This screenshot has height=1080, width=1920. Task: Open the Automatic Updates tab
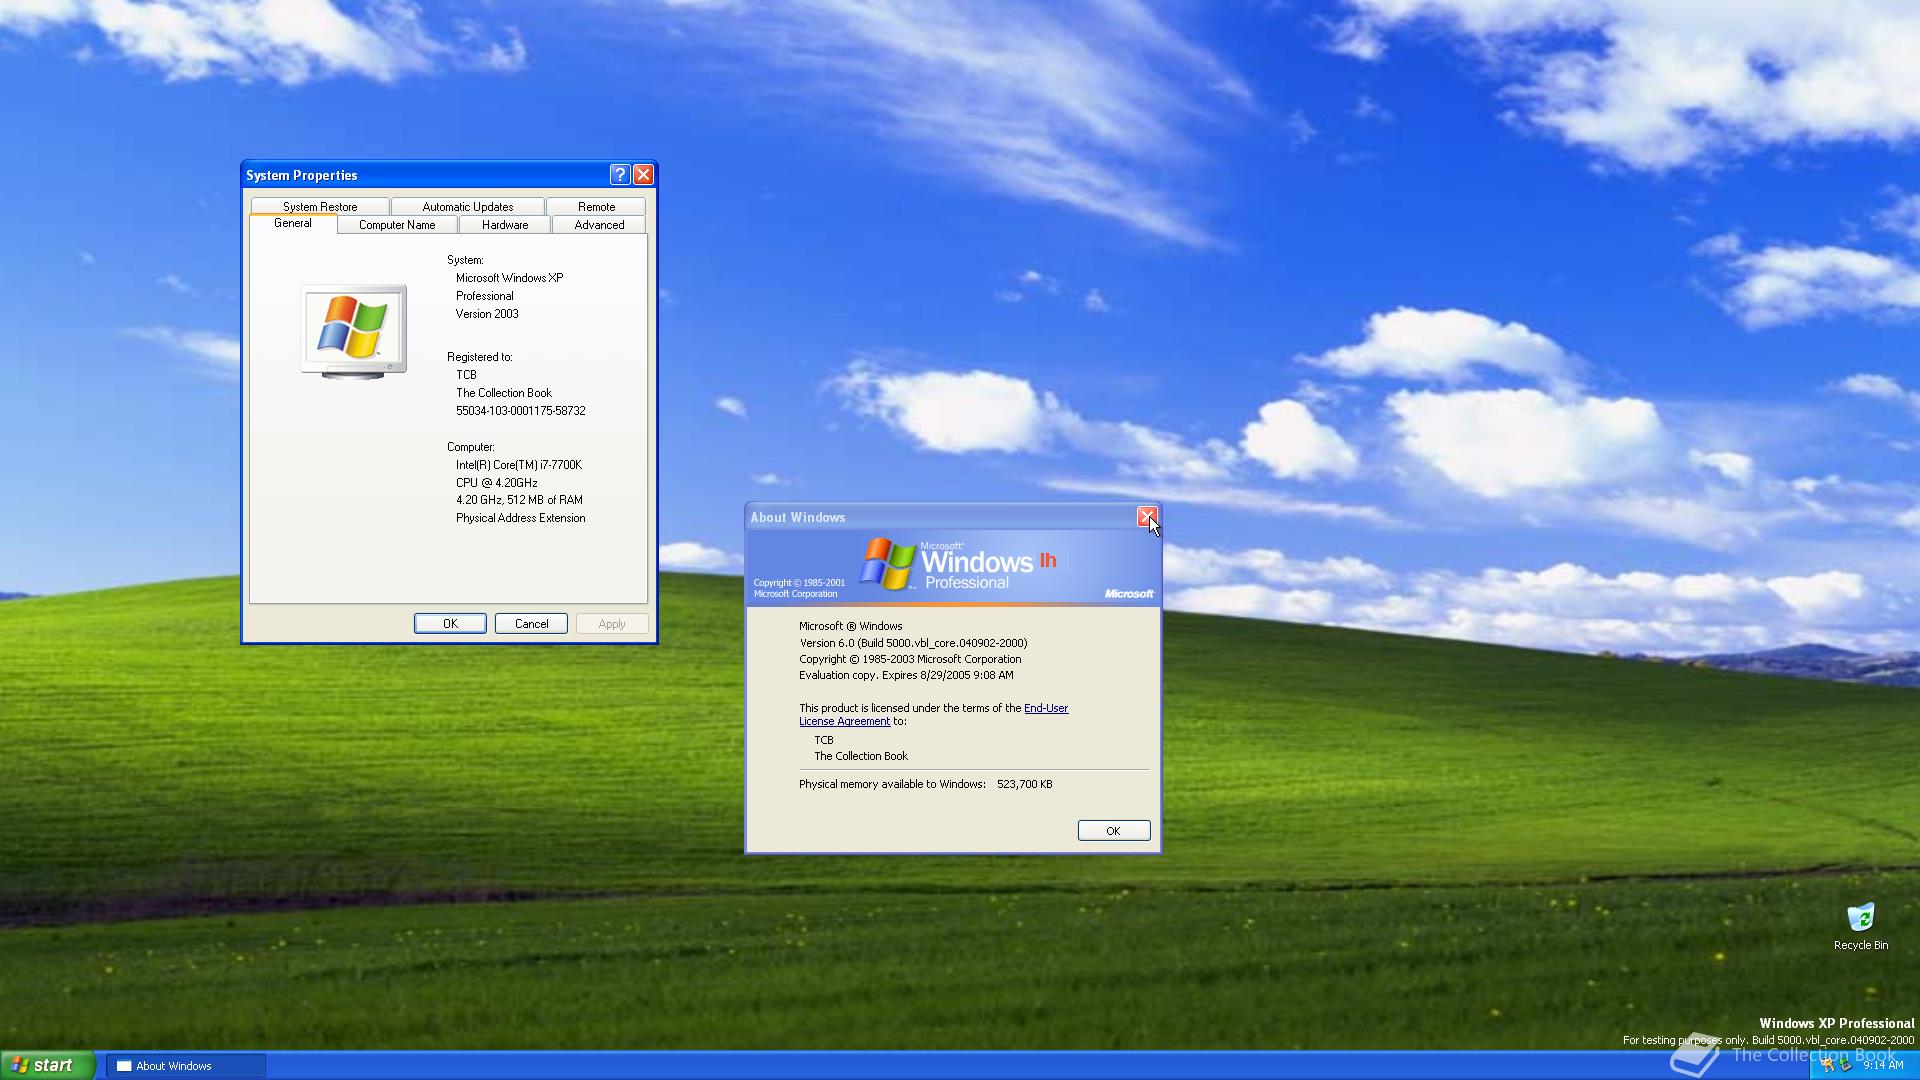click(x=467, y=207)
